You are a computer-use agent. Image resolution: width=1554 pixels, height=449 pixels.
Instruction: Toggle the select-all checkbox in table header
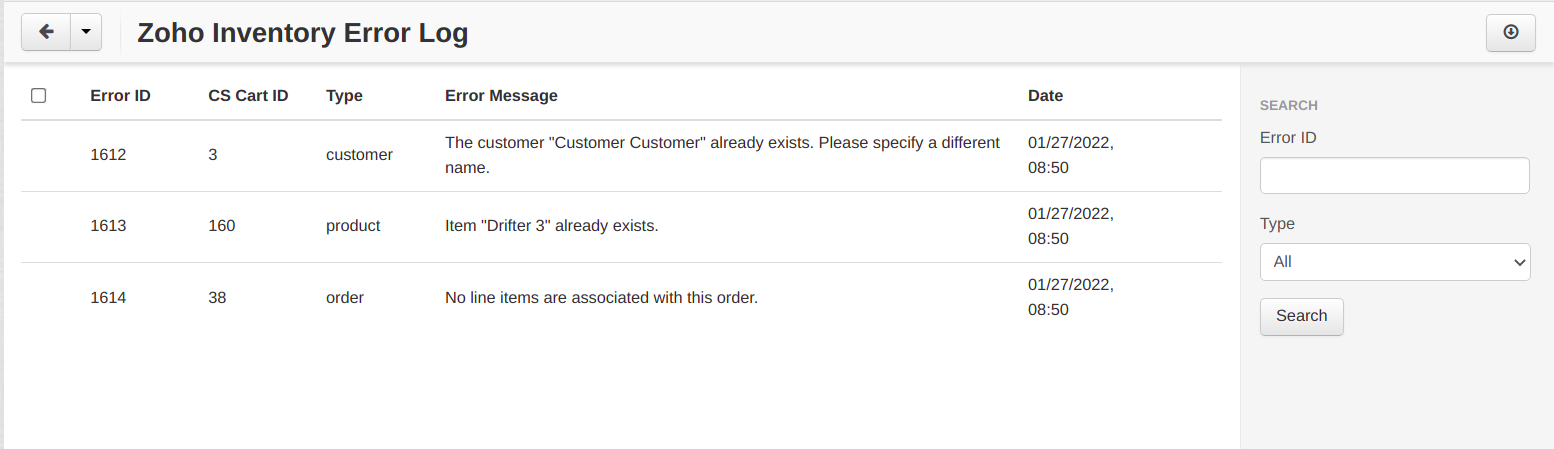(39, 96)
